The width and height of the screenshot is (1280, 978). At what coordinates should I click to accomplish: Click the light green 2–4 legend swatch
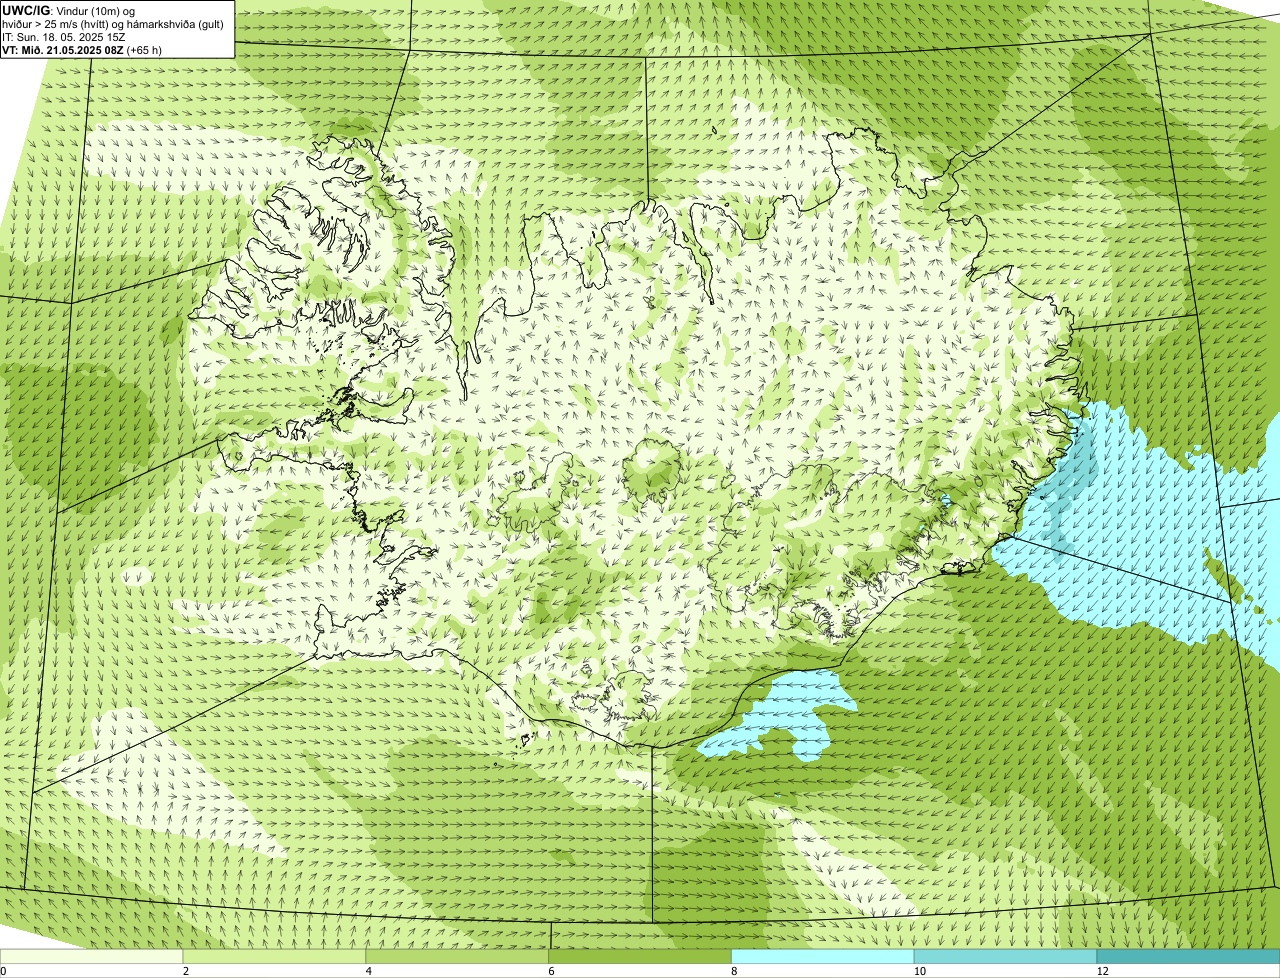(275, 956)
